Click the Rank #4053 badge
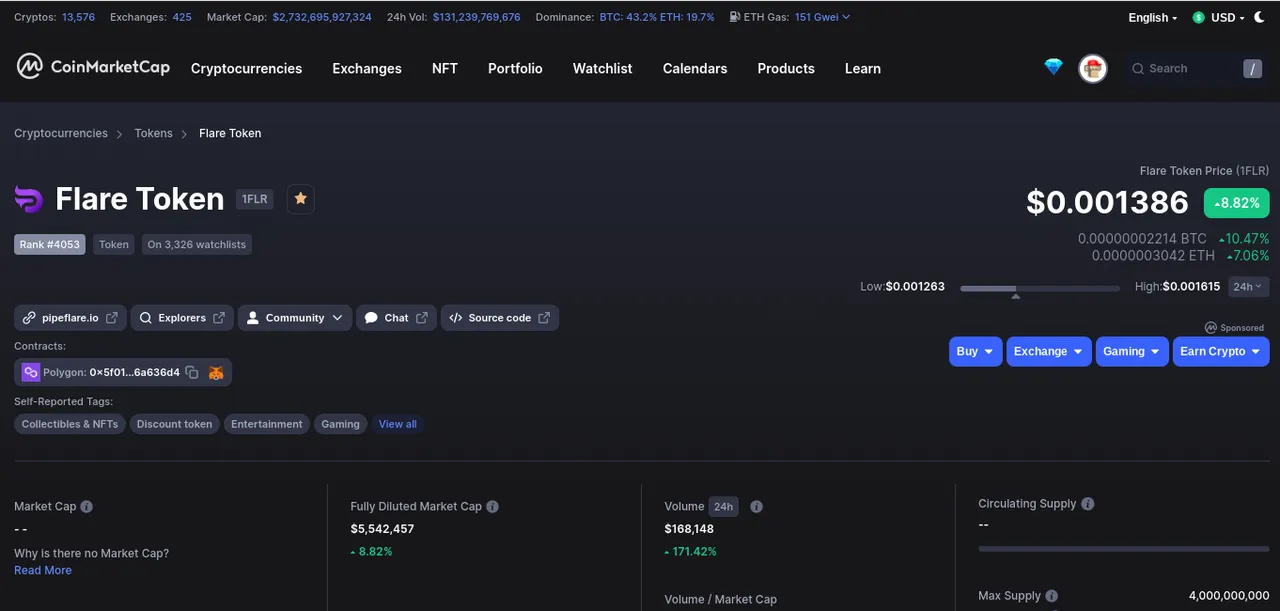 click(x=49, y=244)
